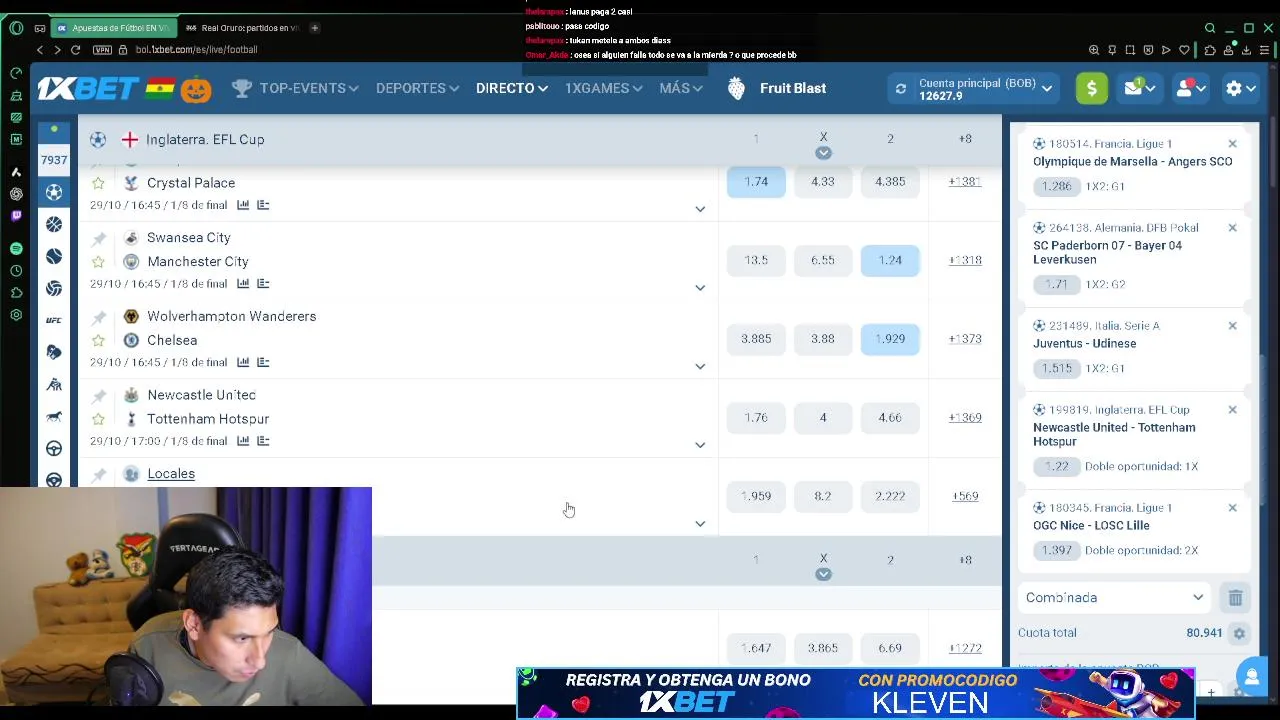Click the 1XBET logo
Screen dimensions: 1280x720
point(88,88)
